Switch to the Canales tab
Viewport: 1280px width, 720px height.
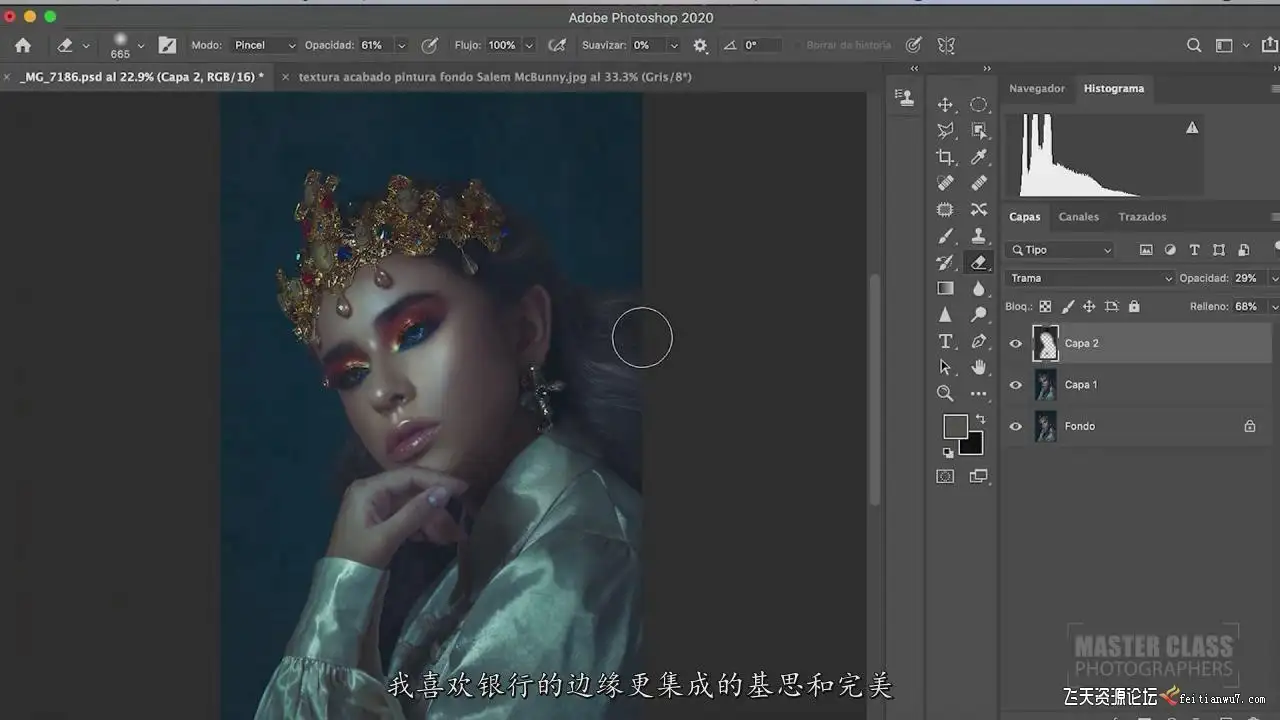point(1079,216)
